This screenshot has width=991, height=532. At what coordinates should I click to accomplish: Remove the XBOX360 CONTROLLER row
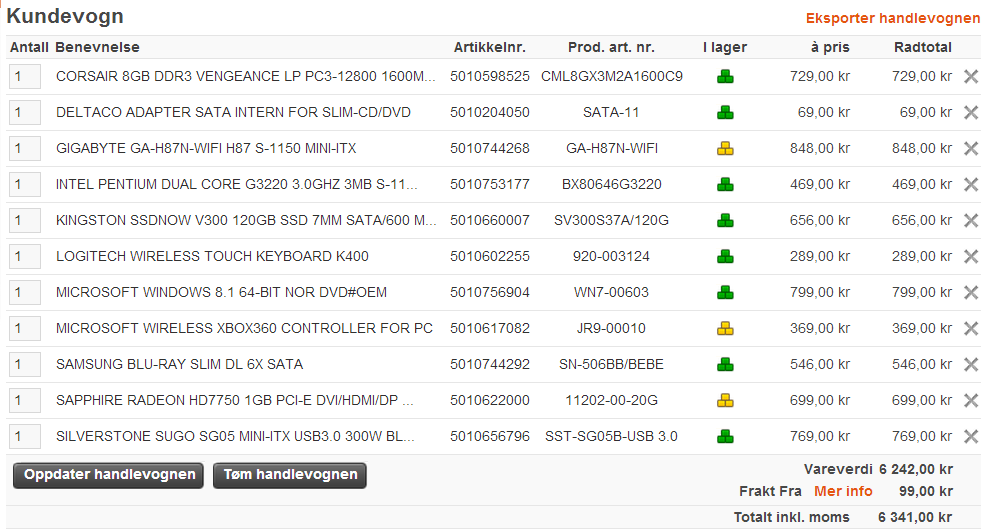(x=971, y=329)
